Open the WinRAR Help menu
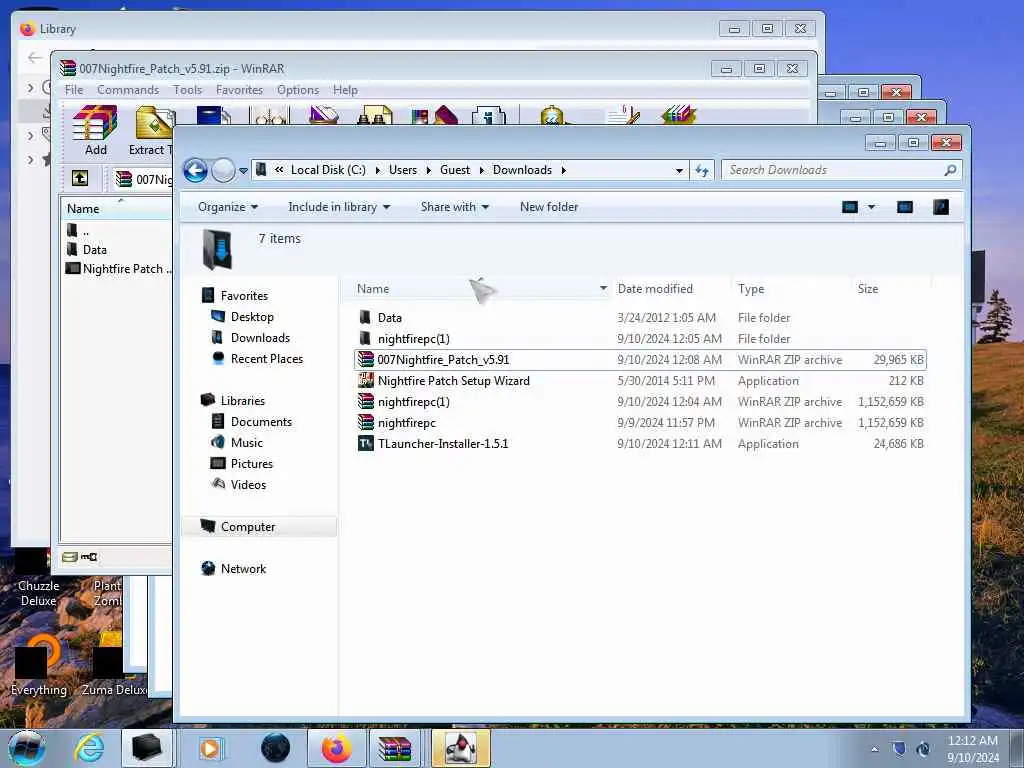The height and width of the screenshot is (768, 1024). click(345, 90)
